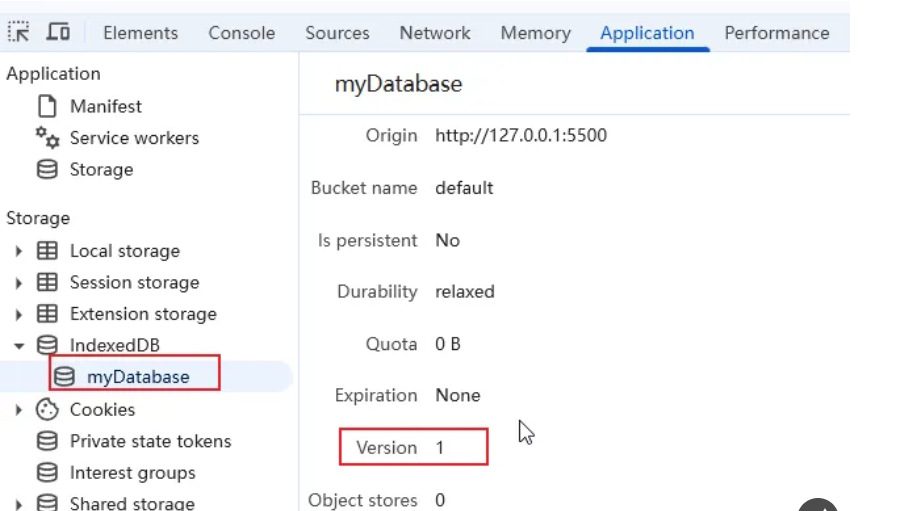Click the Service workers gear icon
Screen dimensions: 913x511
coord(47,138)
